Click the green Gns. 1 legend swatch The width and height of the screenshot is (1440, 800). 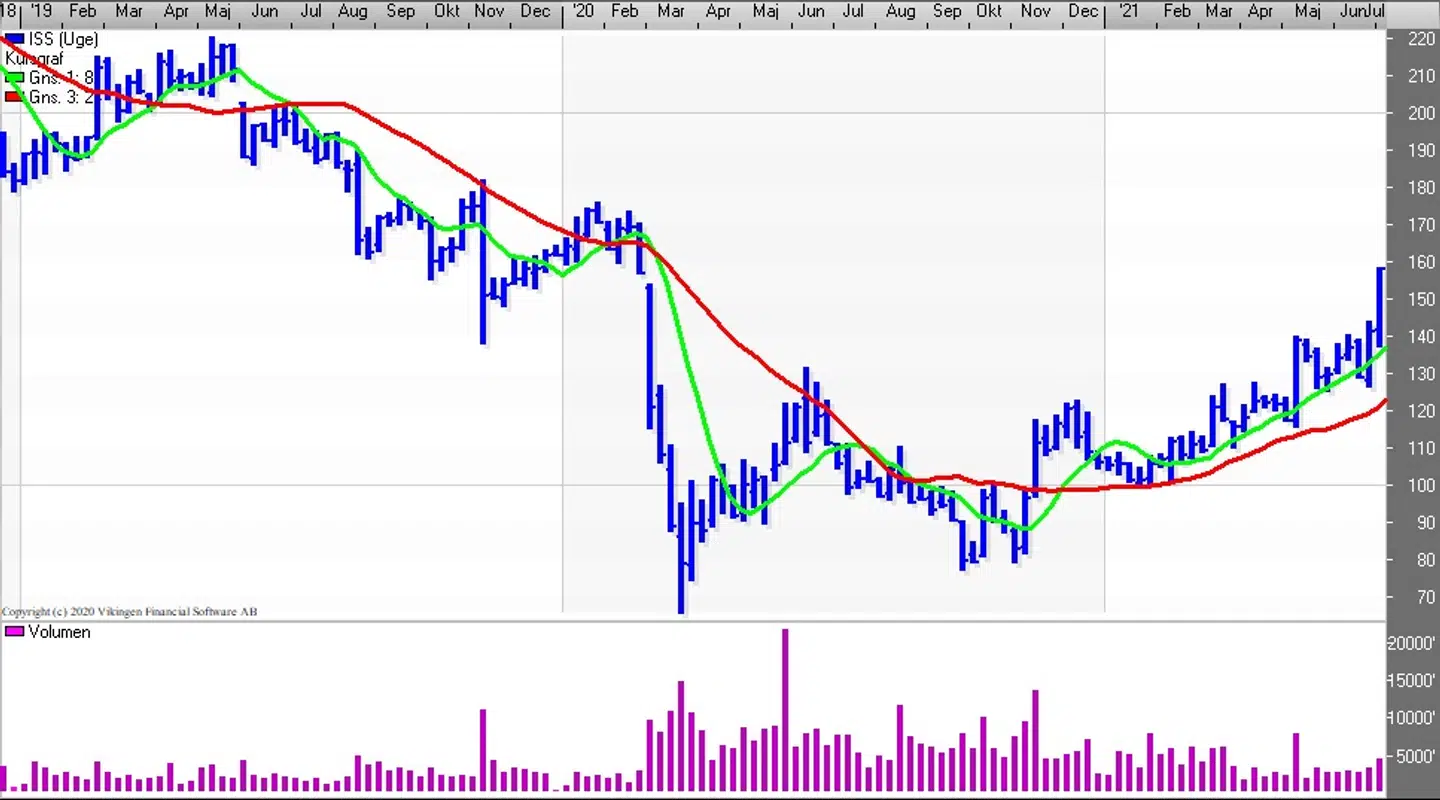coord(14,78)
